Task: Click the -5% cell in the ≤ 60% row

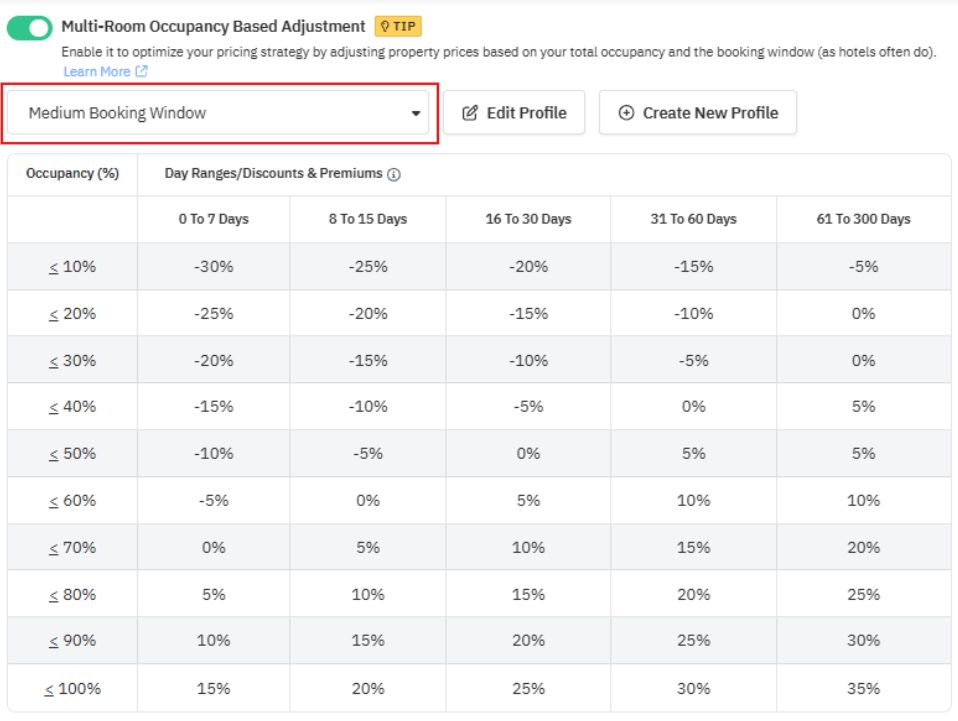Action: (x=213, y=500)
